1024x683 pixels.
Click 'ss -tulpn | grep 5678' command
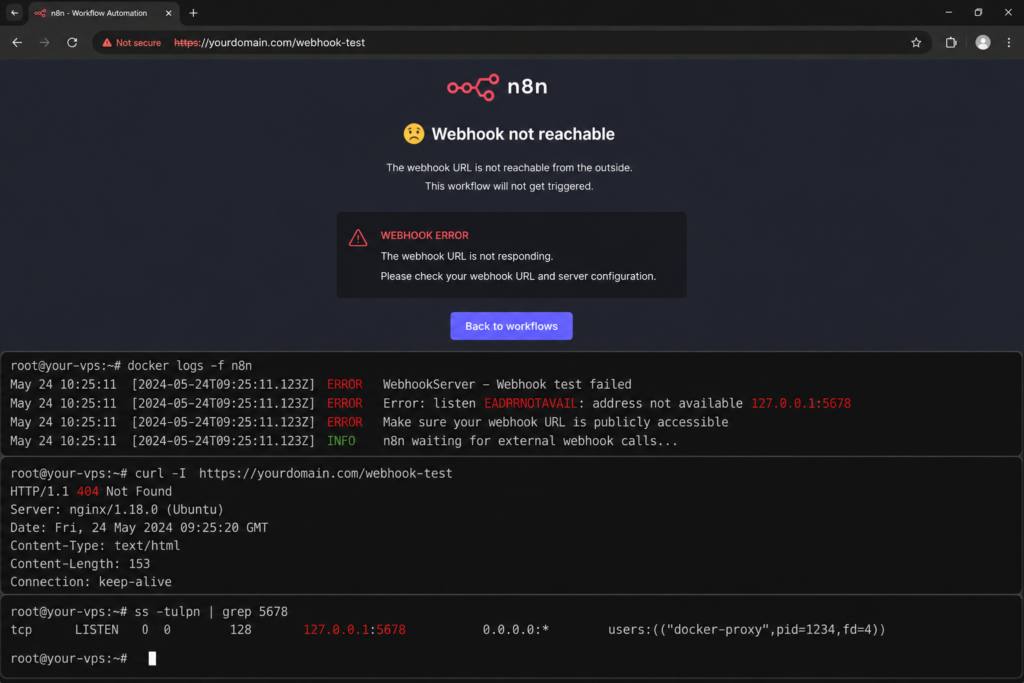click(211, 612)
